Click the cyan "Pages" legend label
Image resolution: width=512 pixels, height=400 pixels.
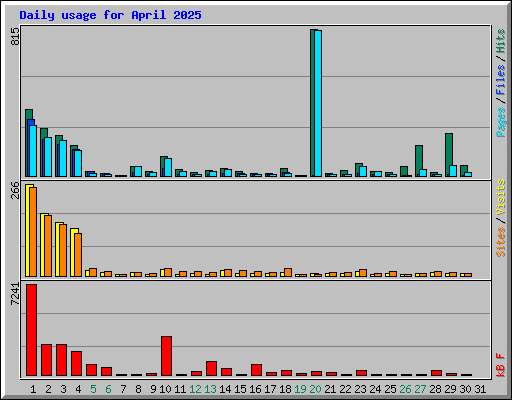(x=500, y=122)
